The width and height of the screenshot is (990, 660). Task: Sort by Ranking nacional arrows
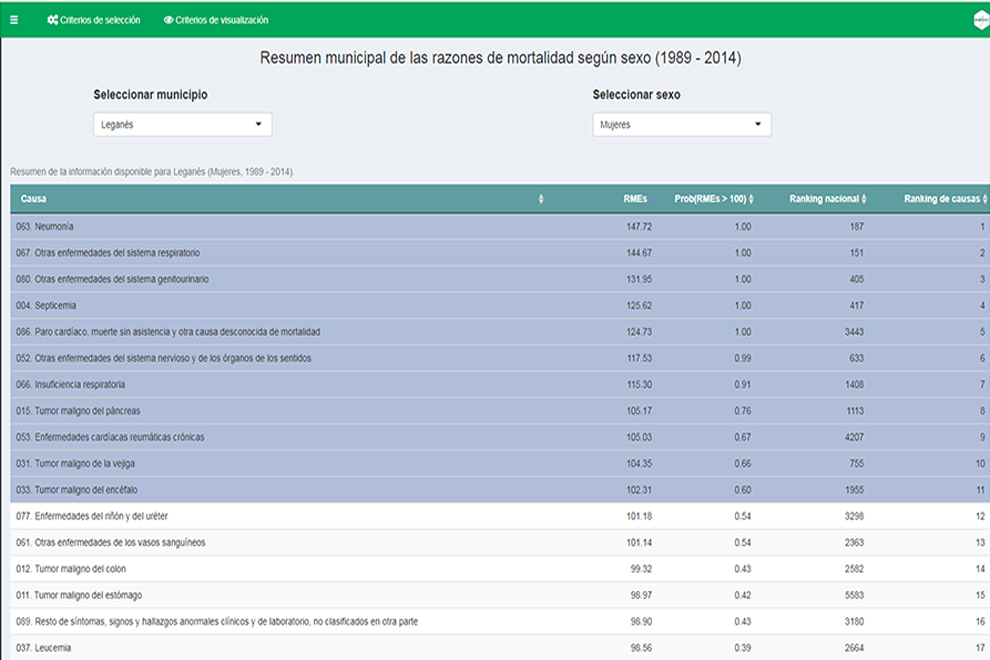[x=864, y=199]
